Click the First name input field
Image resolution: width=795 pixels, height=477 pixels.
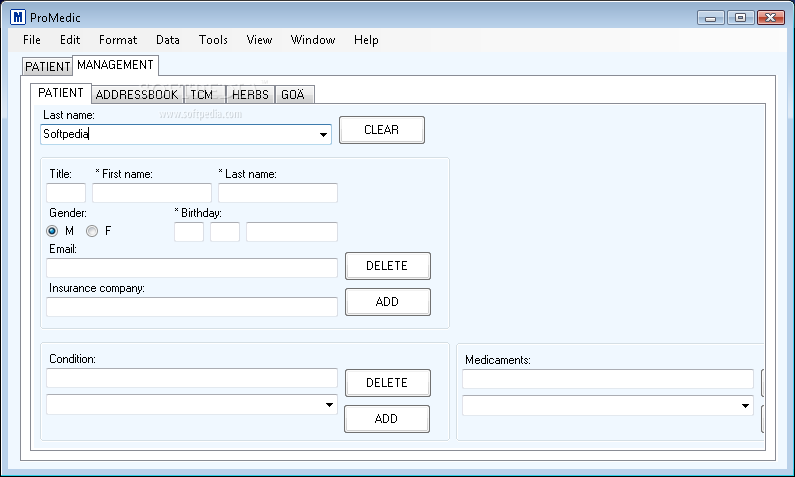point(152,193)
